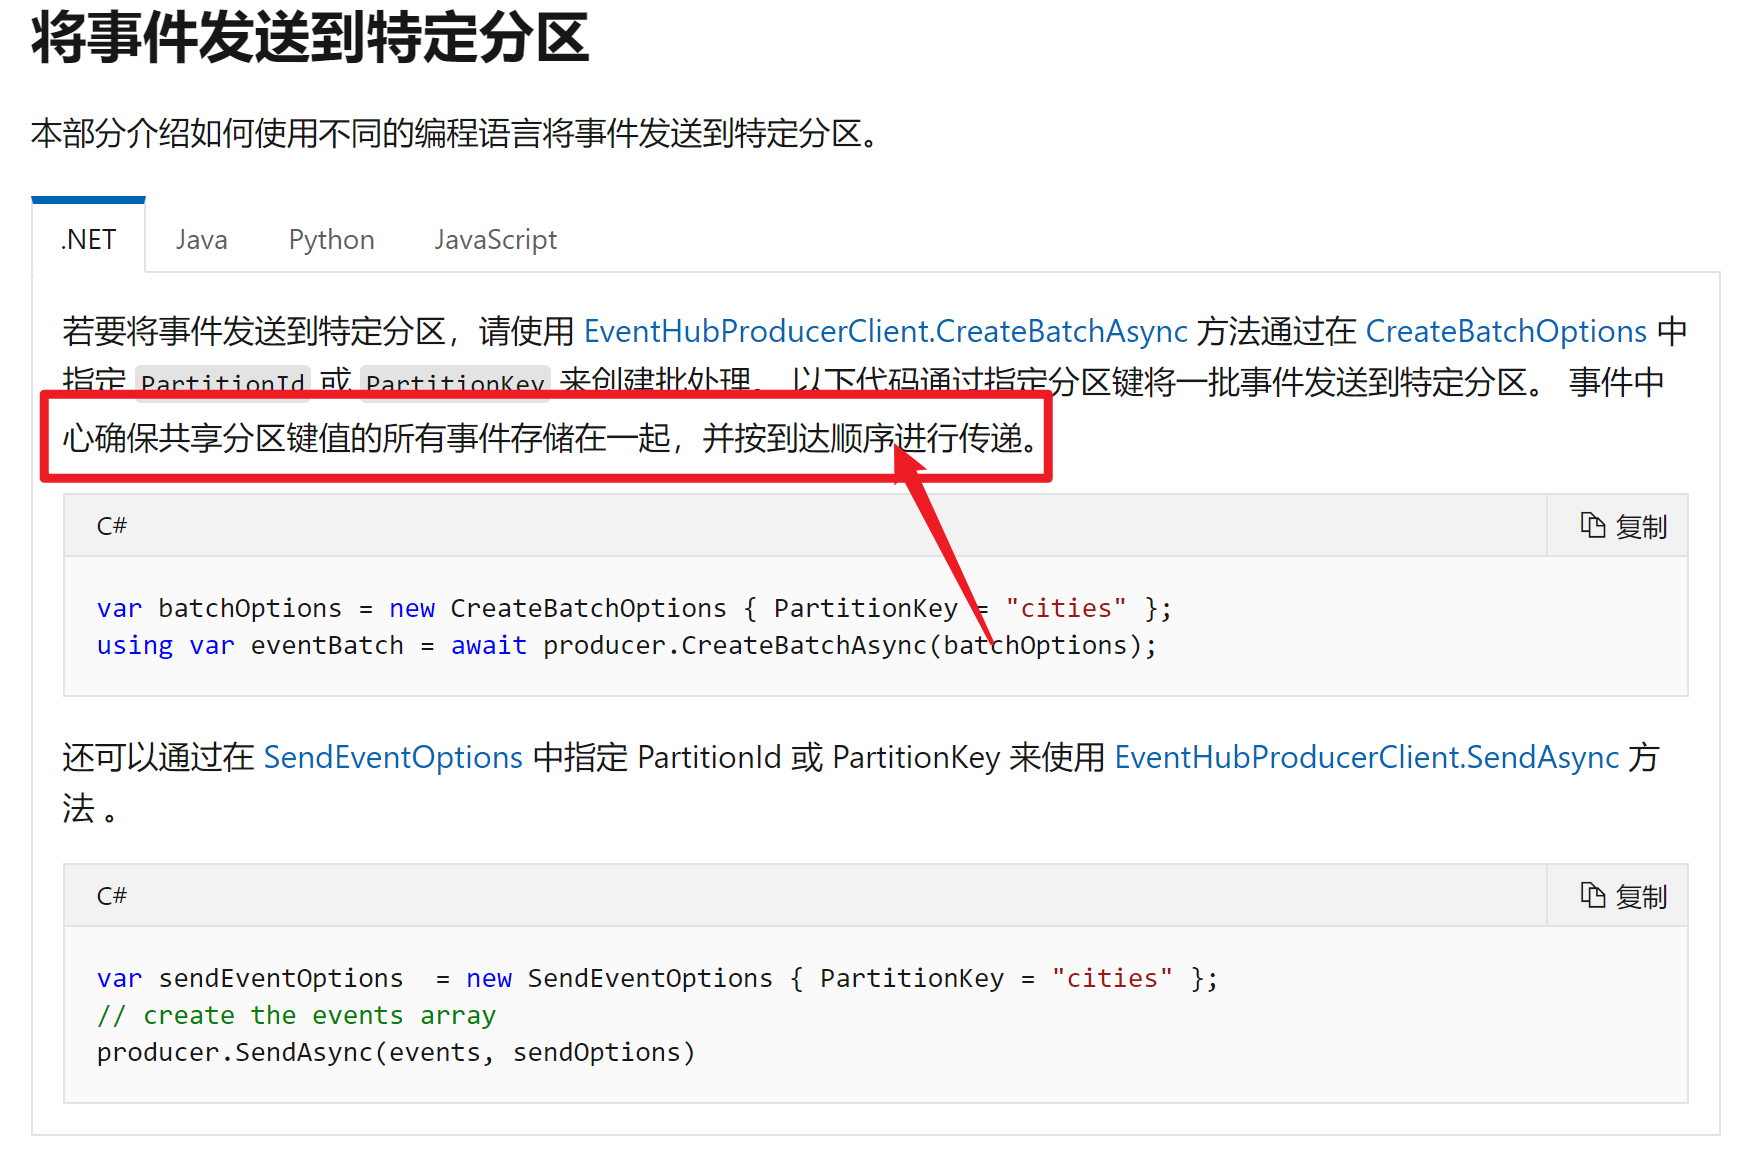Image resolution: width=1754 pixels, height=1172 pixels.
Task: Click the "var sendEventOptions" code line
Action: pyautogui.click(x=657, y=978)
